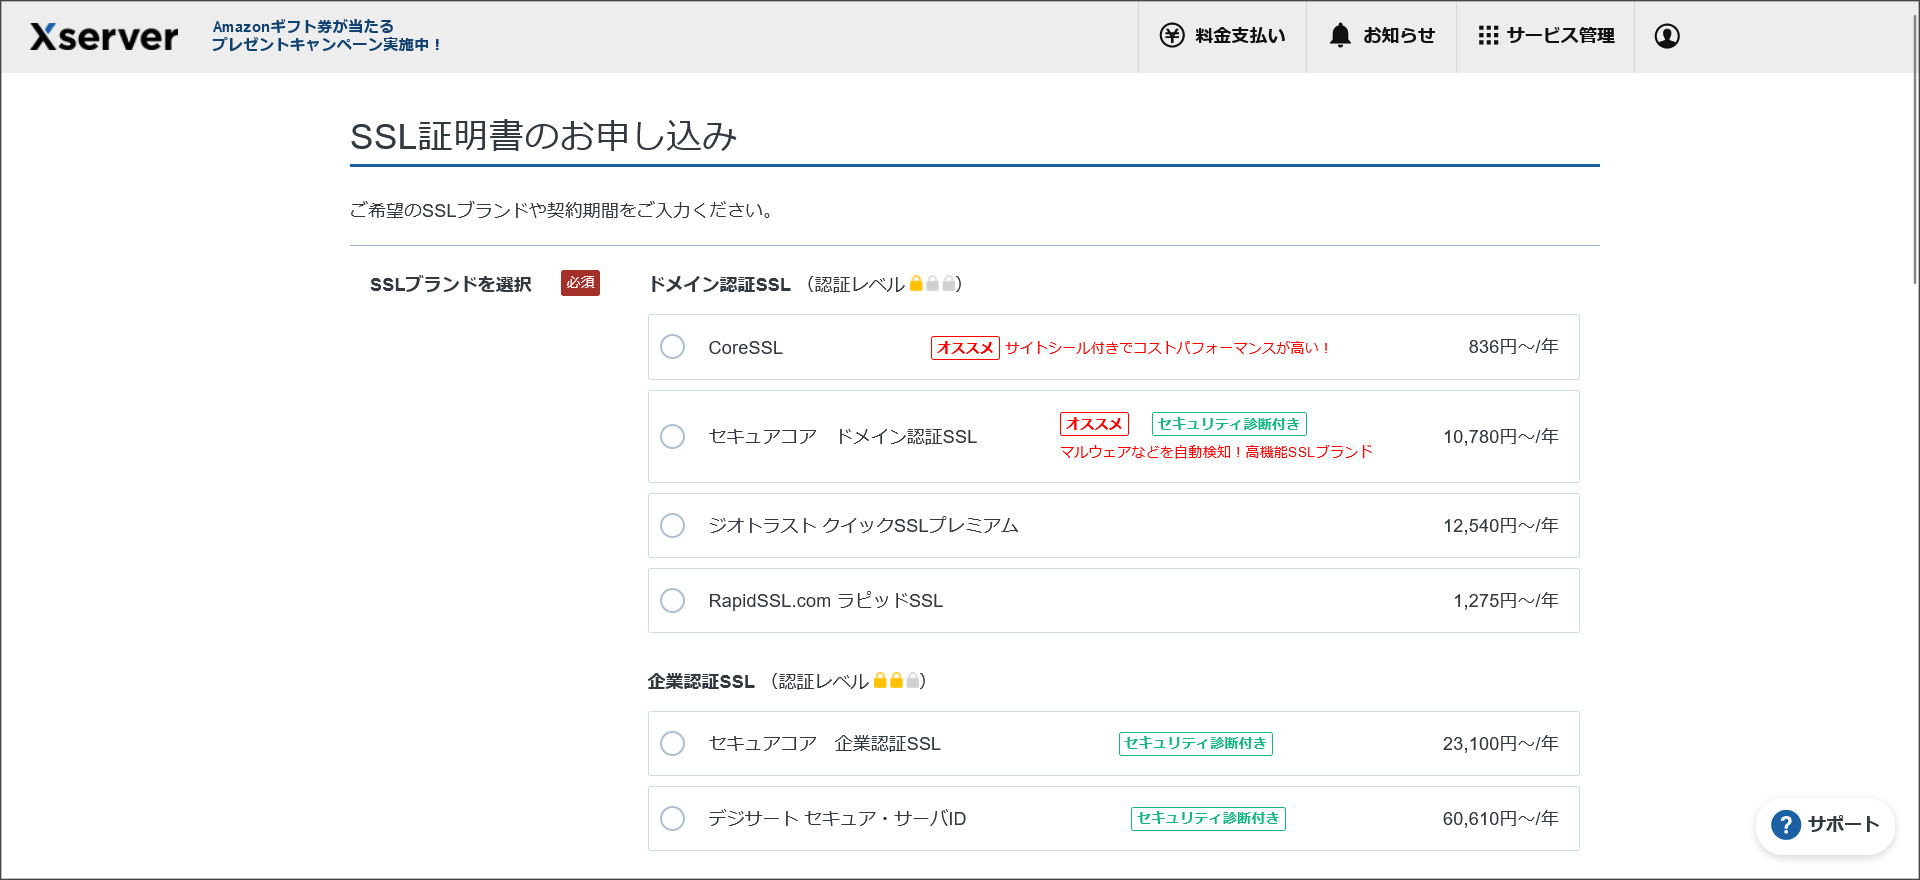The height and width of the screenshot is (880, 1920).
Task: Click the サポート help button
Action: click(x=1825, y=825)
